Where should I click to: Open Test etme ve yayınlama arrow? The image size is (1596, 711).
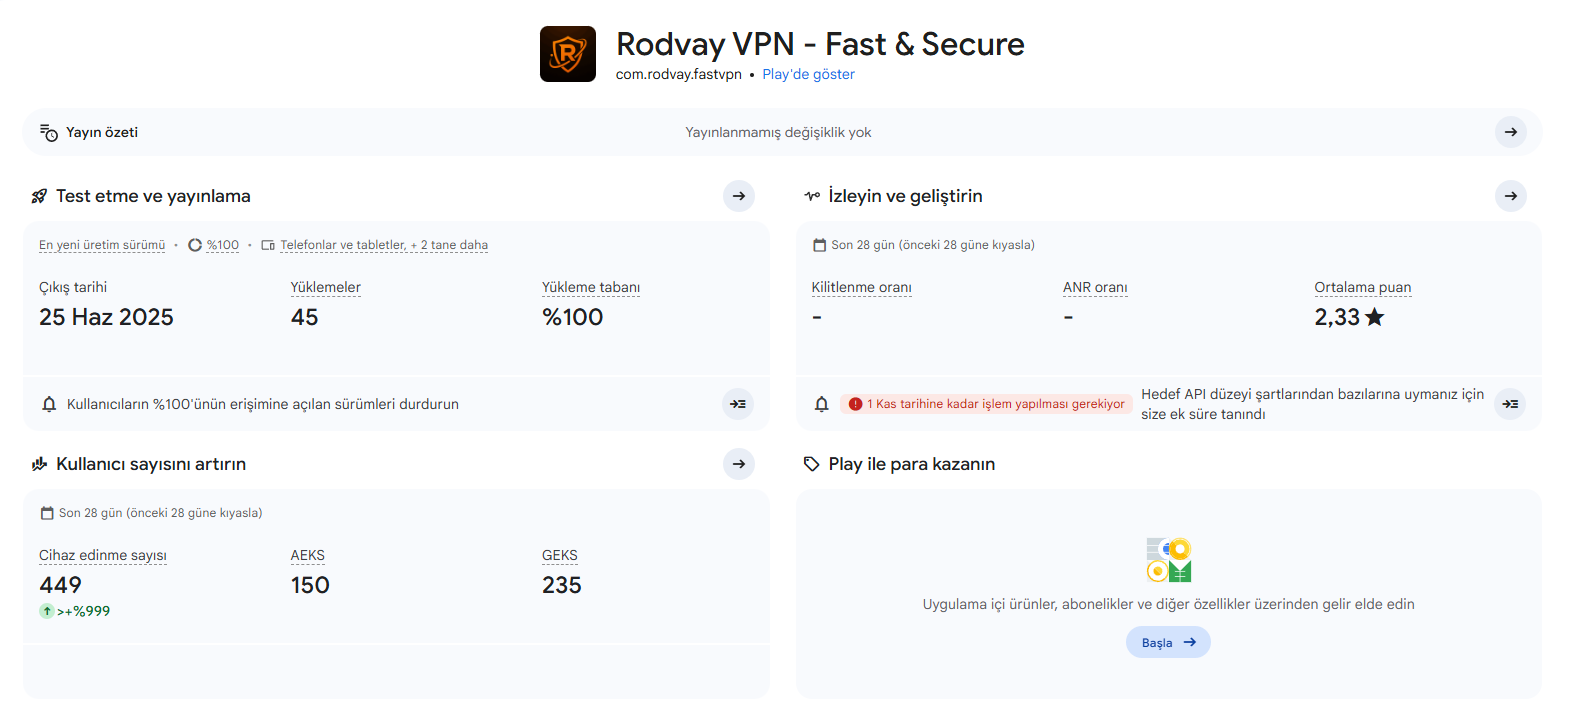click(x=738, y=196)
